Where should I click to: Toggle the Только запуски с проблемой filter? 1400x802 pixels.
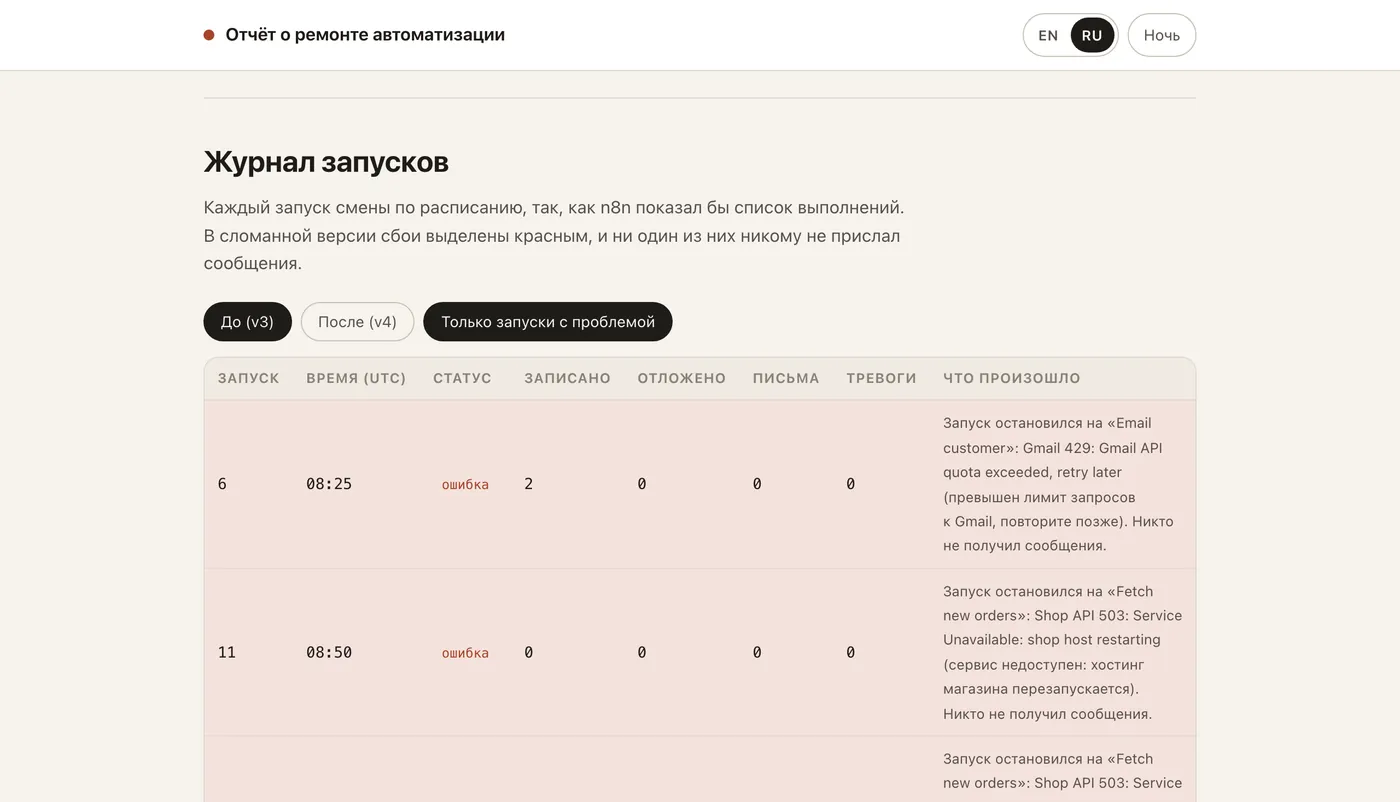(548, 322)
